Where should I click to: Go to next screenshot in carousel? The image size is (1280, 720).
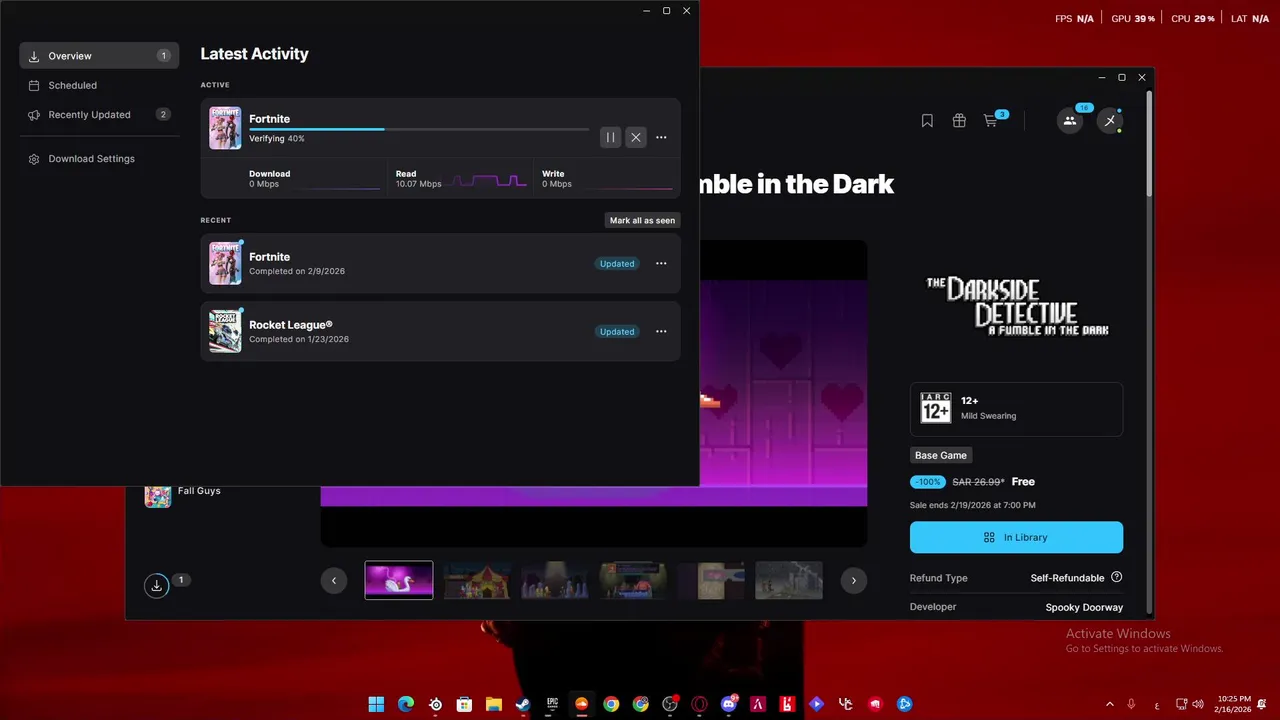tap(853, 580)
